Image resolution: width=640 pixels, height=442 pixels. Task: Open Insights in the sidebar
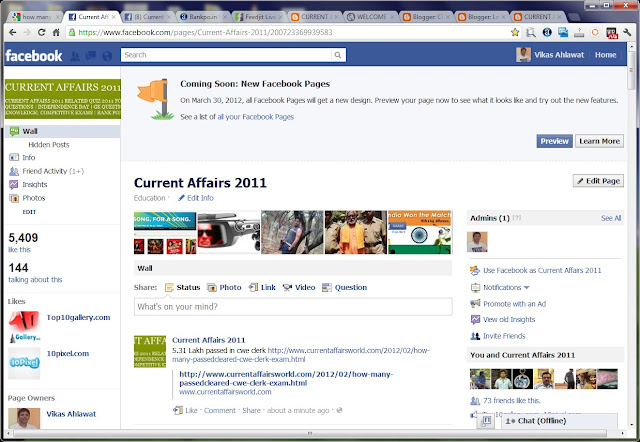point(28,184)
